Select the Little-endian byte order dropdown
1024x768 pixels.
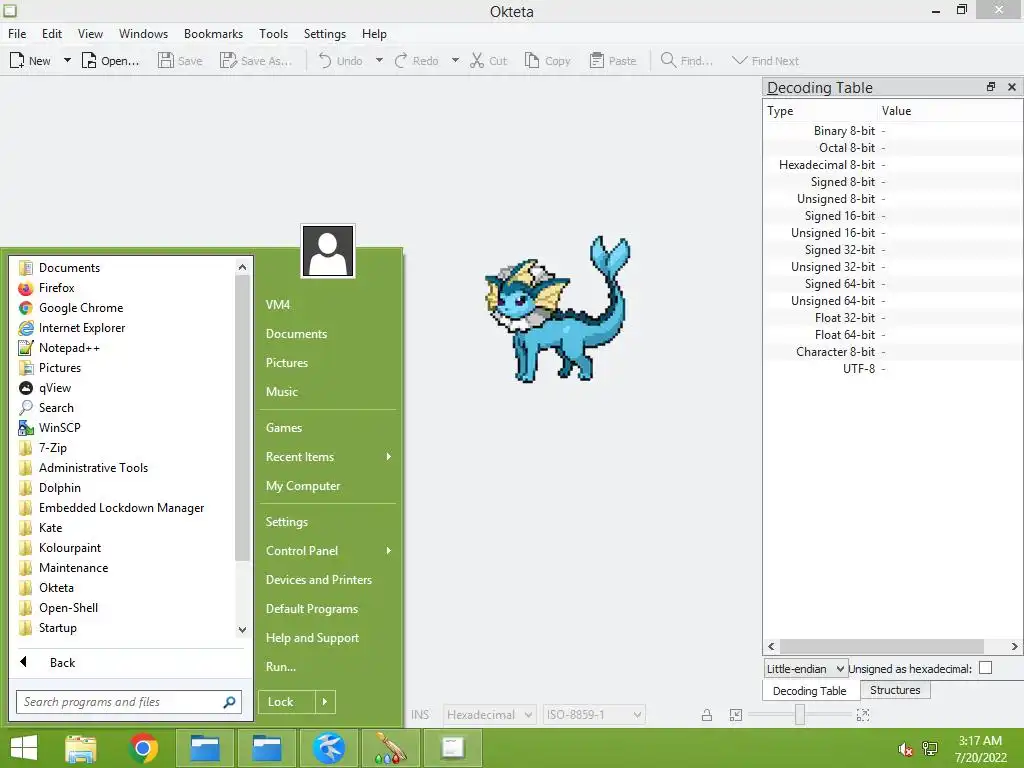(806, 669)
